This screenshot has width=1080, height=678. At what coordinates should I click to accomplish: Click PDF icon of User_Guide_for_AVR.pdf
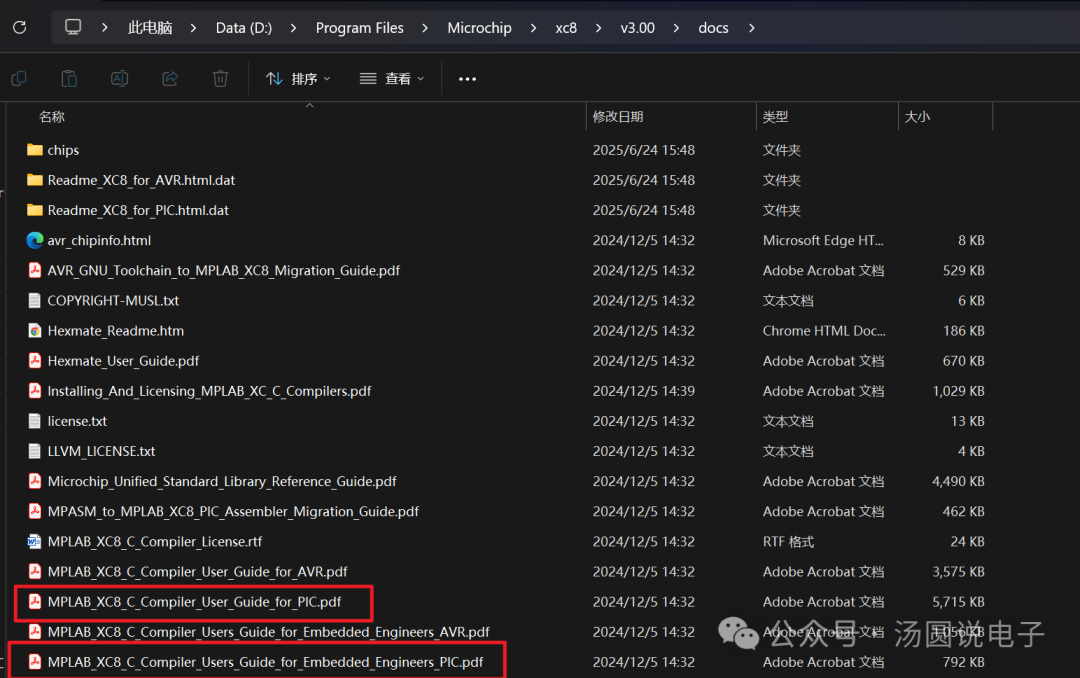click(x=34, y=571)
